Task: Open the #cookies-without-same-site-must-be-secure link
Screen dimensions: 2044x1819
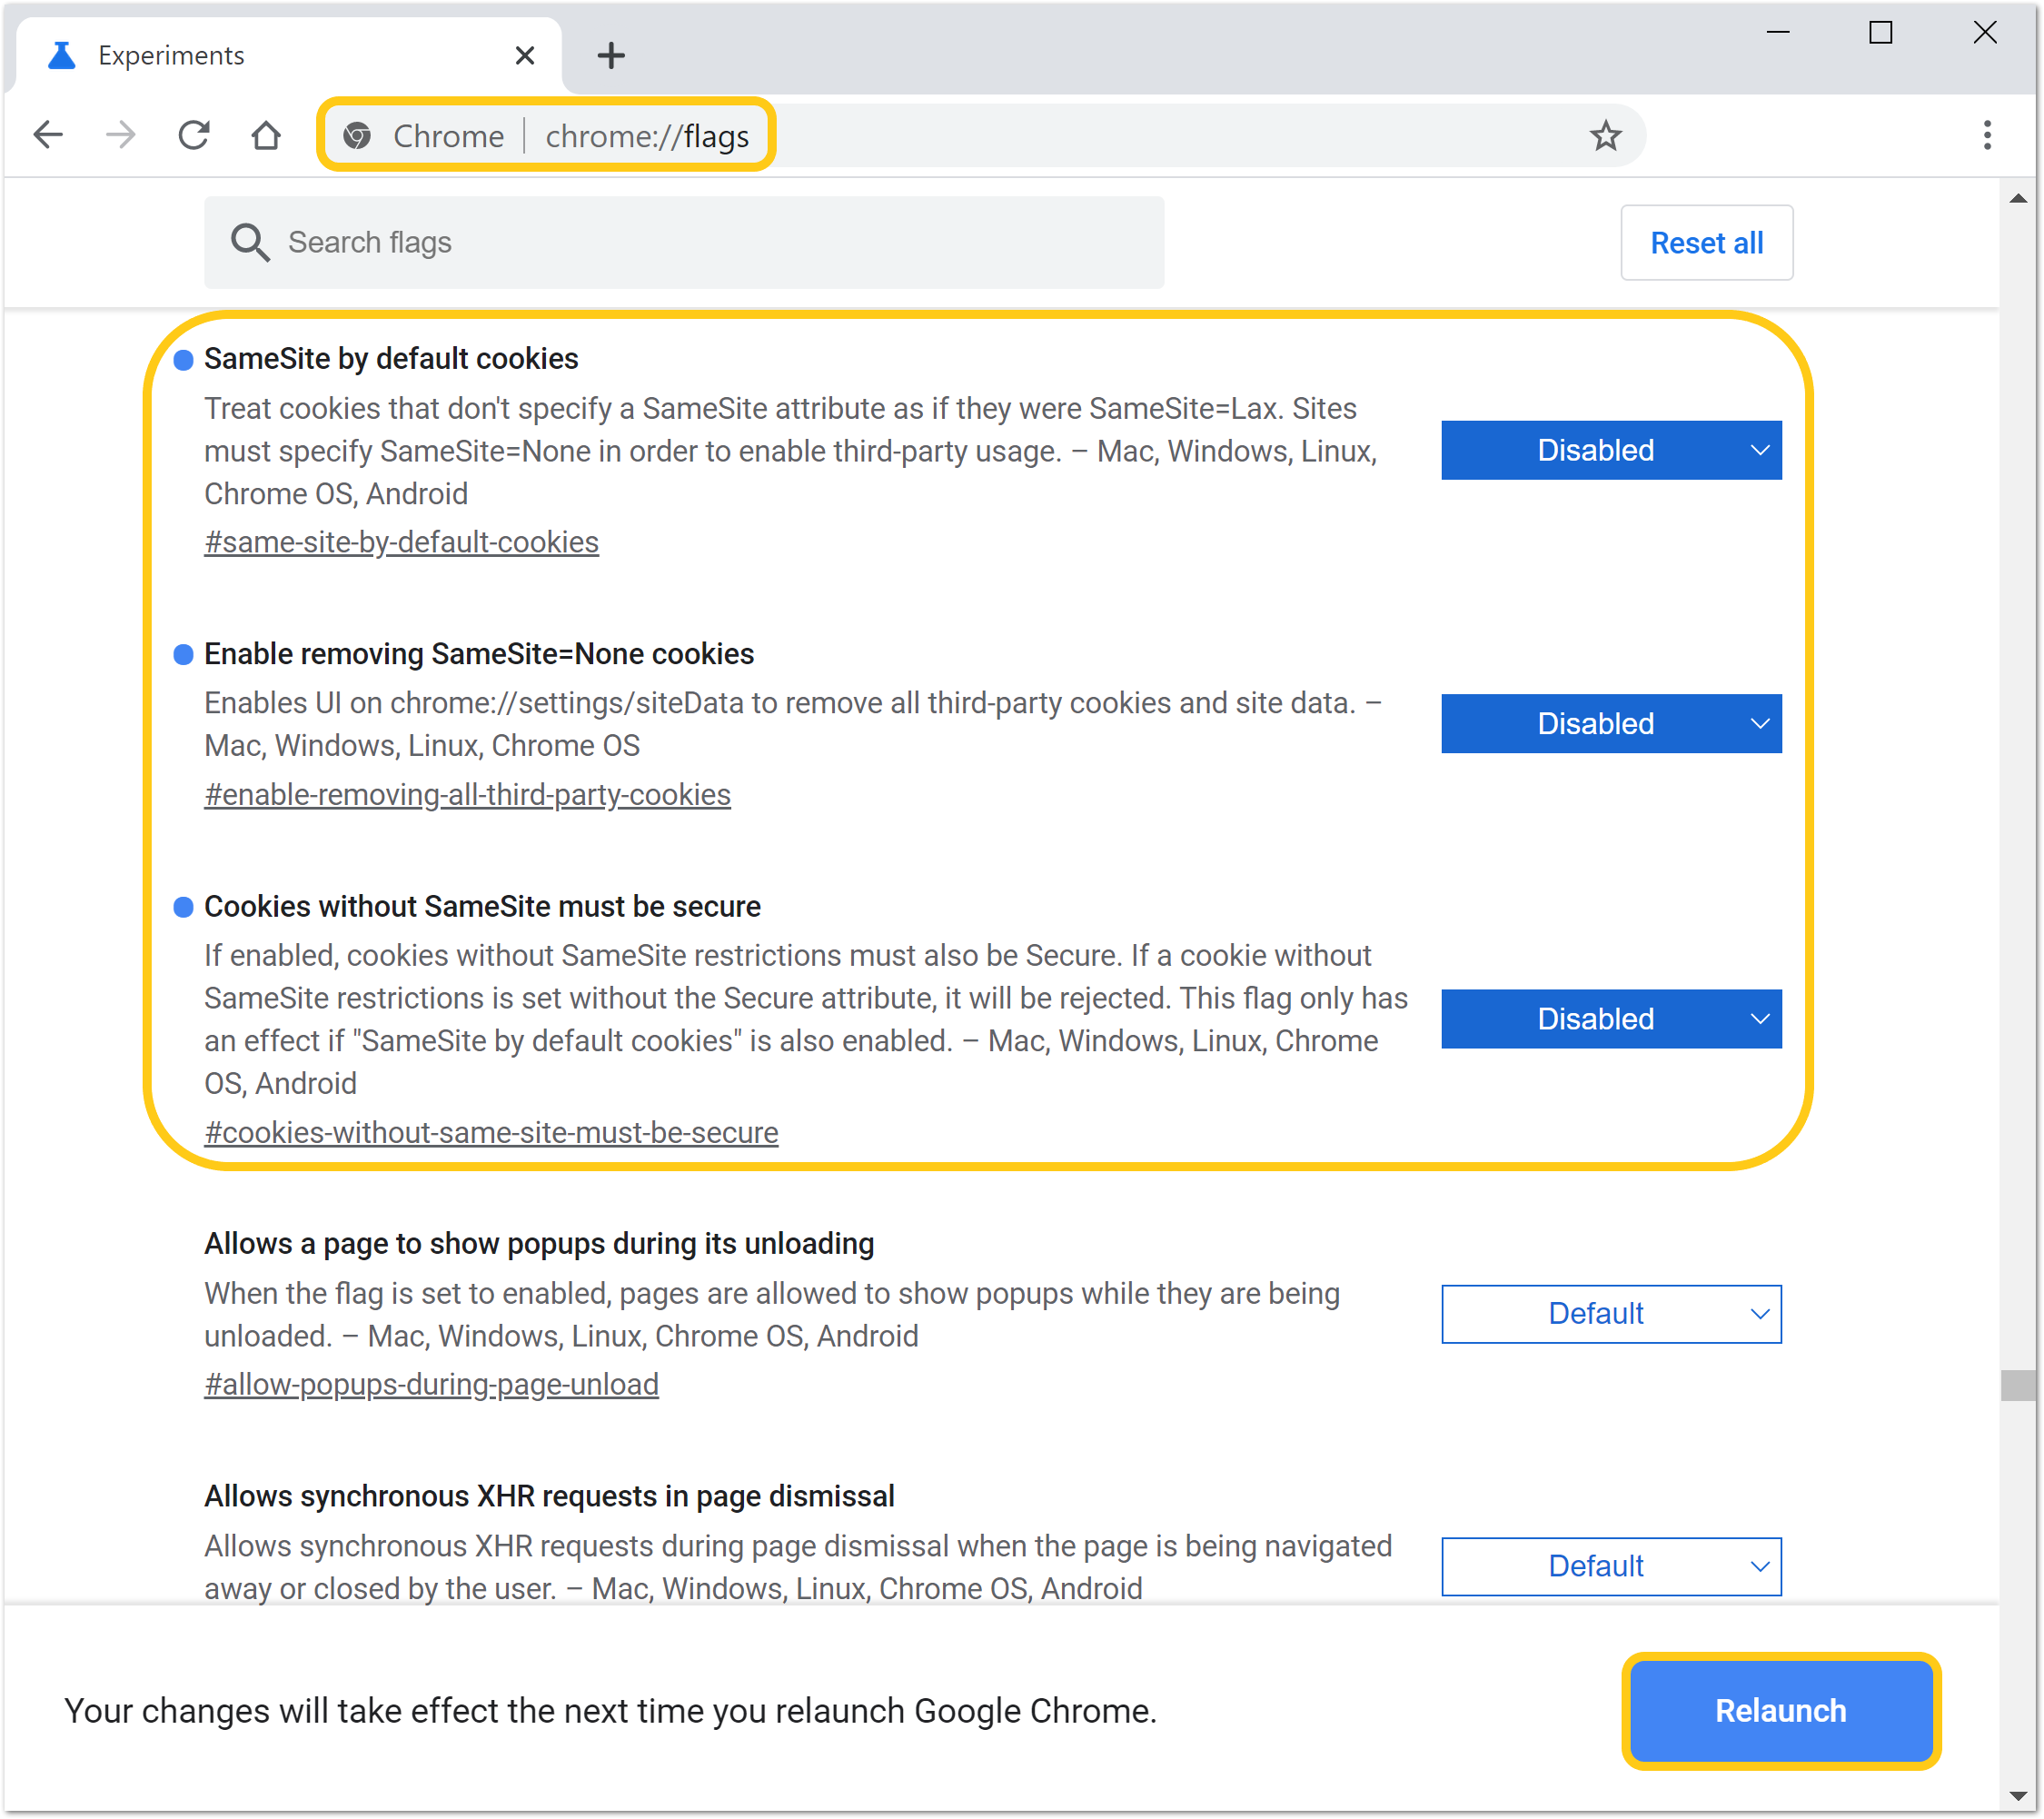Action: pos(491,1132)
